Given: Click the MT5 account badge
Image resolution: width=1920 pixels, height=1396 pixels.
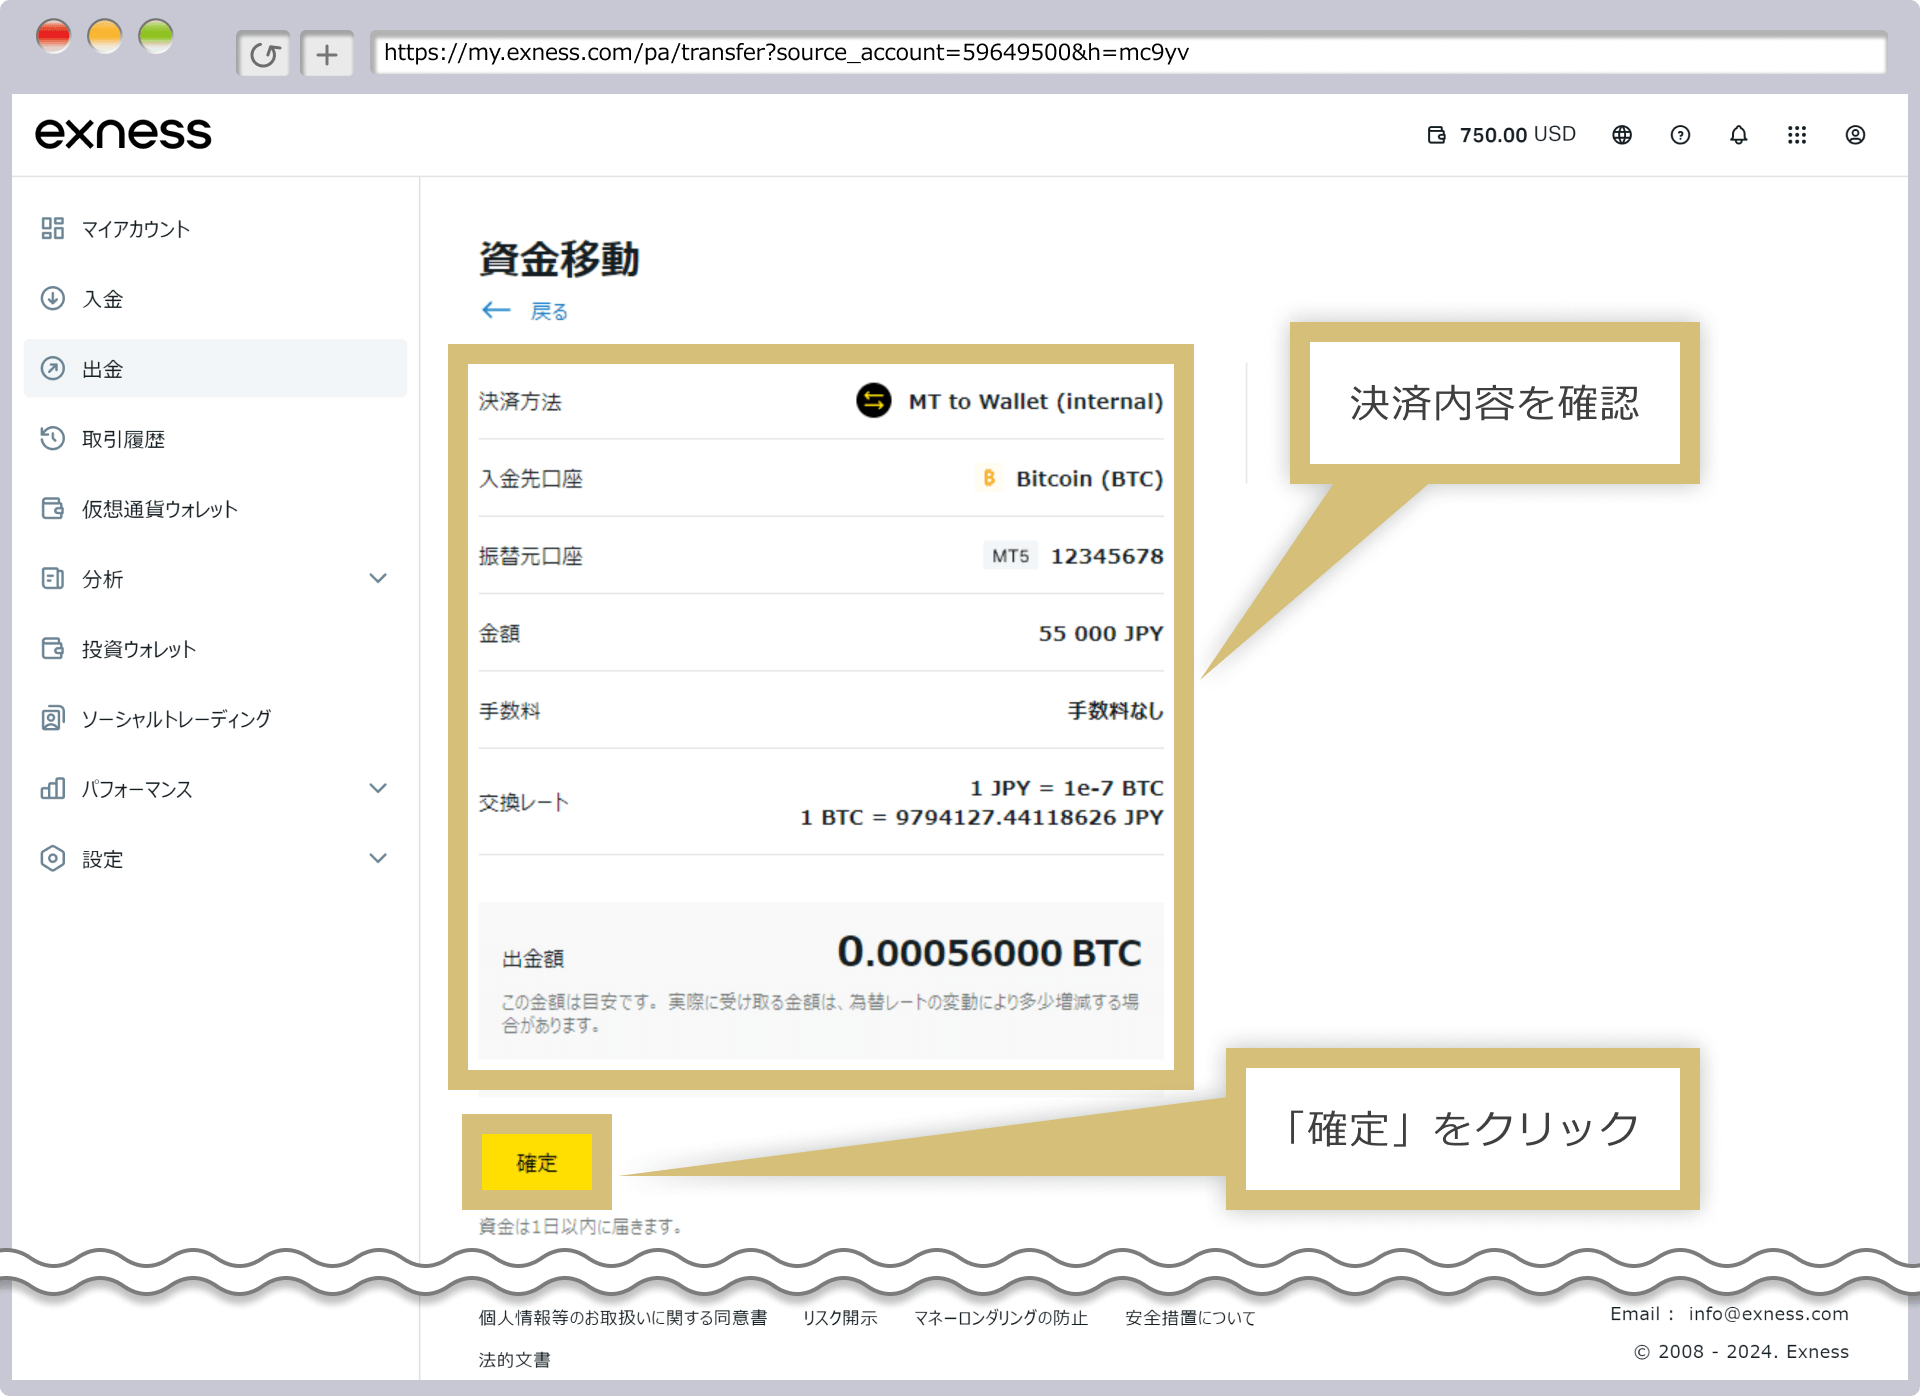Looking at the screenshot, I should tap(1010, 556).
